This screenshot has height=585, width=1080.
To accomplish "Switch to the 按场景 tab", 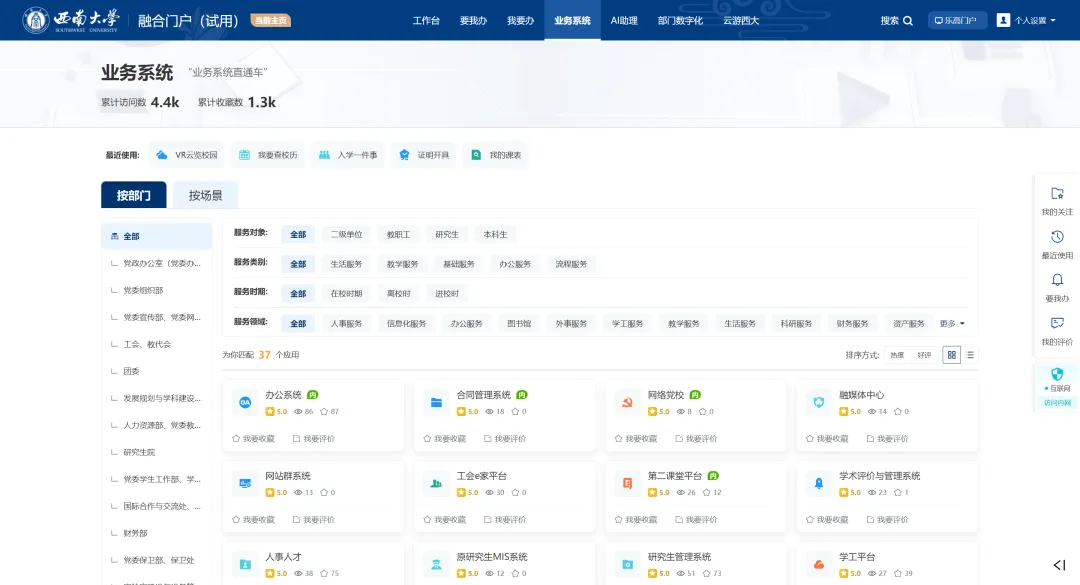I will (205, 195).
